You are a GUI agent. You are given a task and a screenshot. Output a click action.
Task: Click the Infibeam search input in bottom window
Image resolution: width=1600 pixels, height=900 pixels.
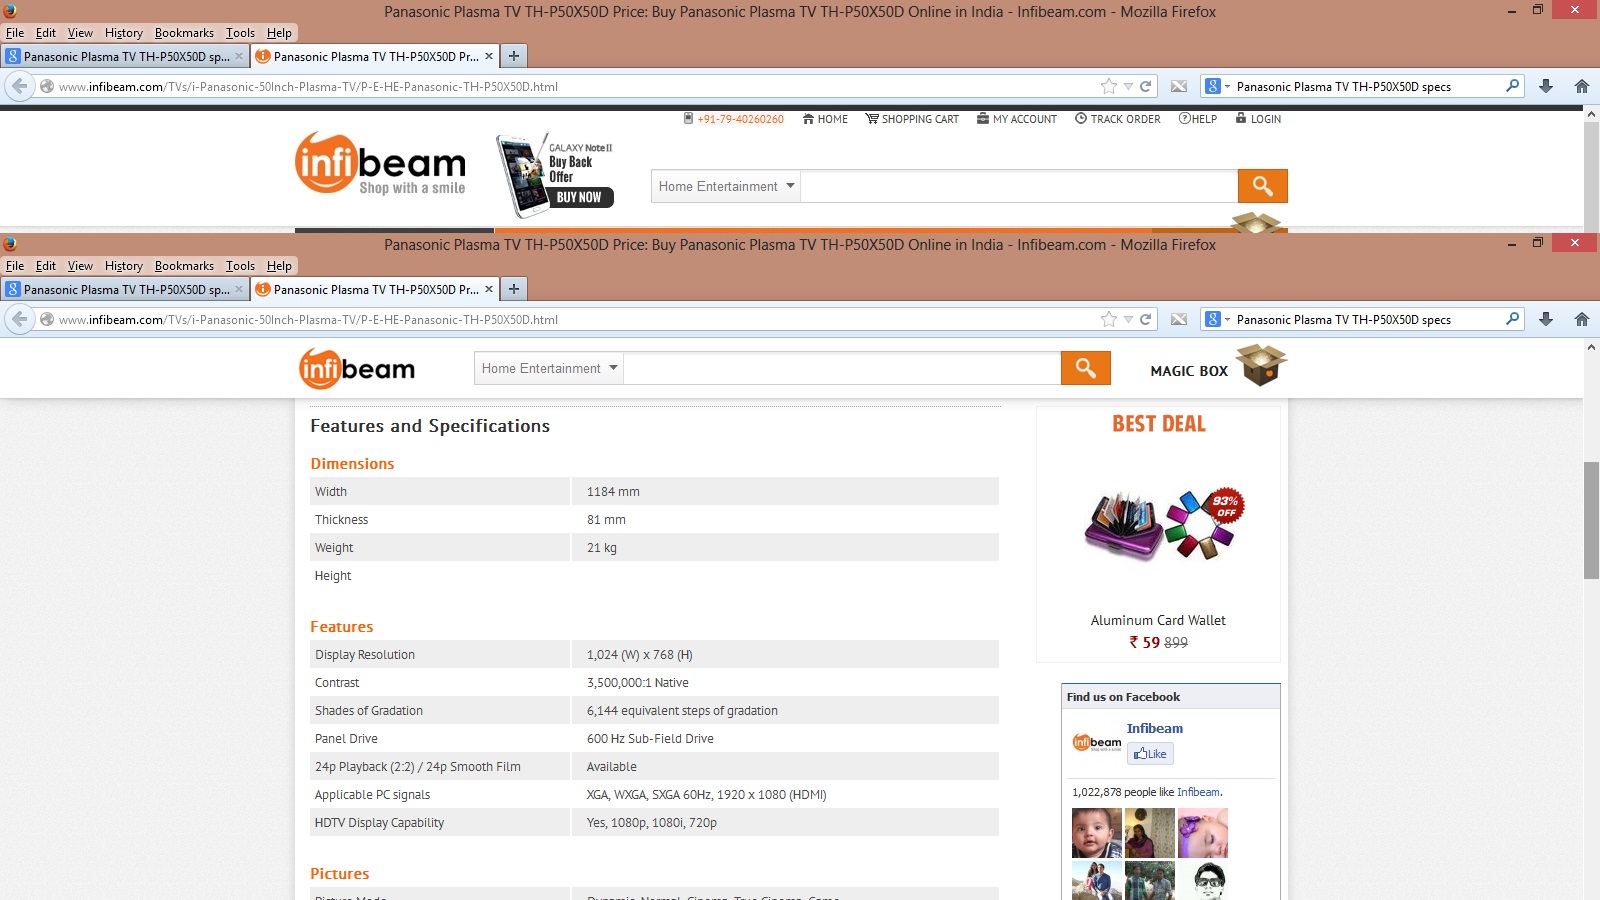click(842, 368)
